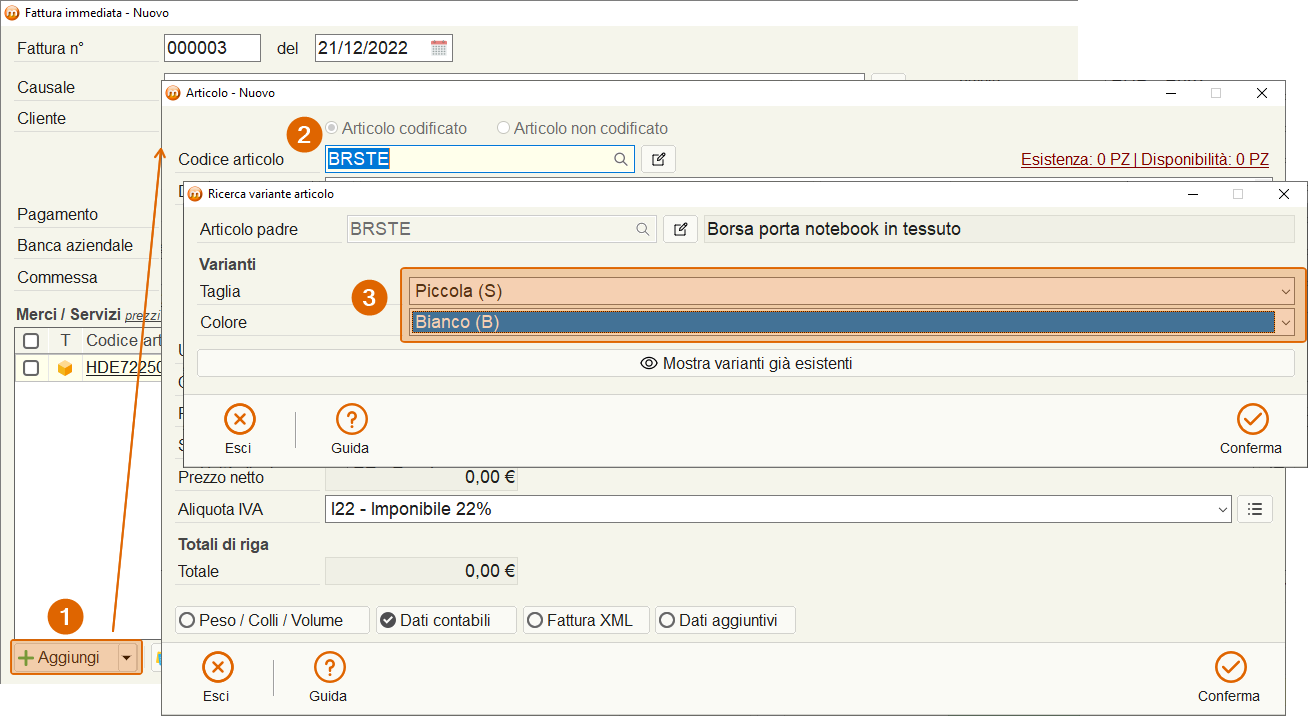Expand the Taglia dropdown showing Piccola (S)
This screenshot has width=1308, height=716.
(1286, 291)
